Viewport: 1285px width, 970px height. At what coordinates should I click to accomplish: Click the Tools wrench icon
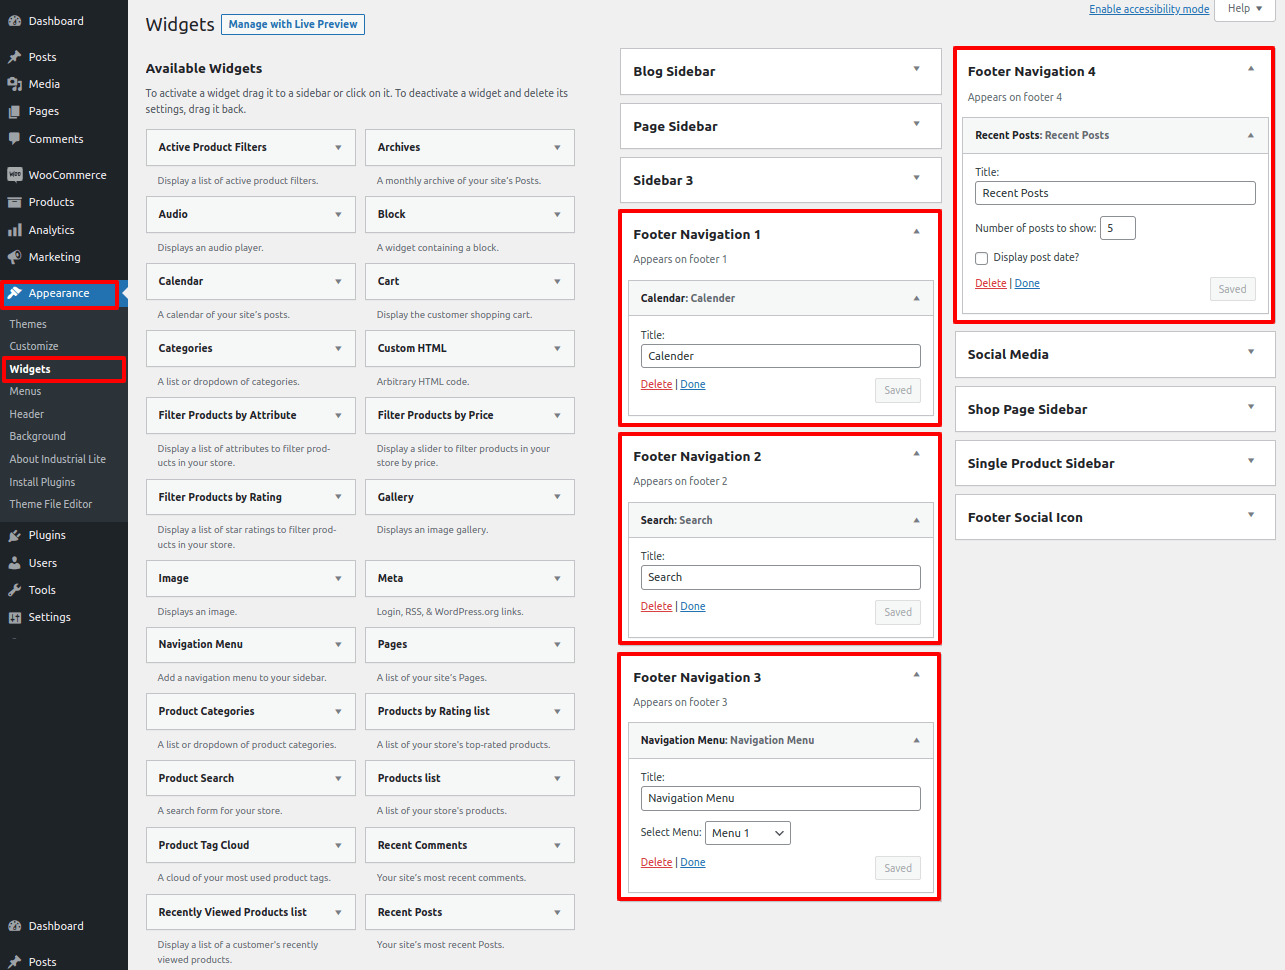(14, 590)
